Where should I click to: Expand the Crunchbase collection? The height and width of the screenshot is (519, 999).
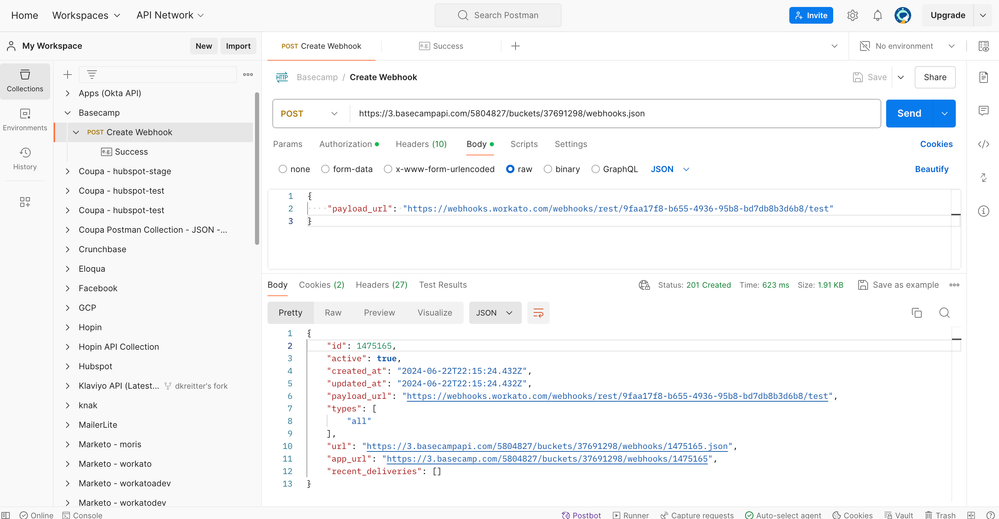pyautogui.click(x=68, y=249)
